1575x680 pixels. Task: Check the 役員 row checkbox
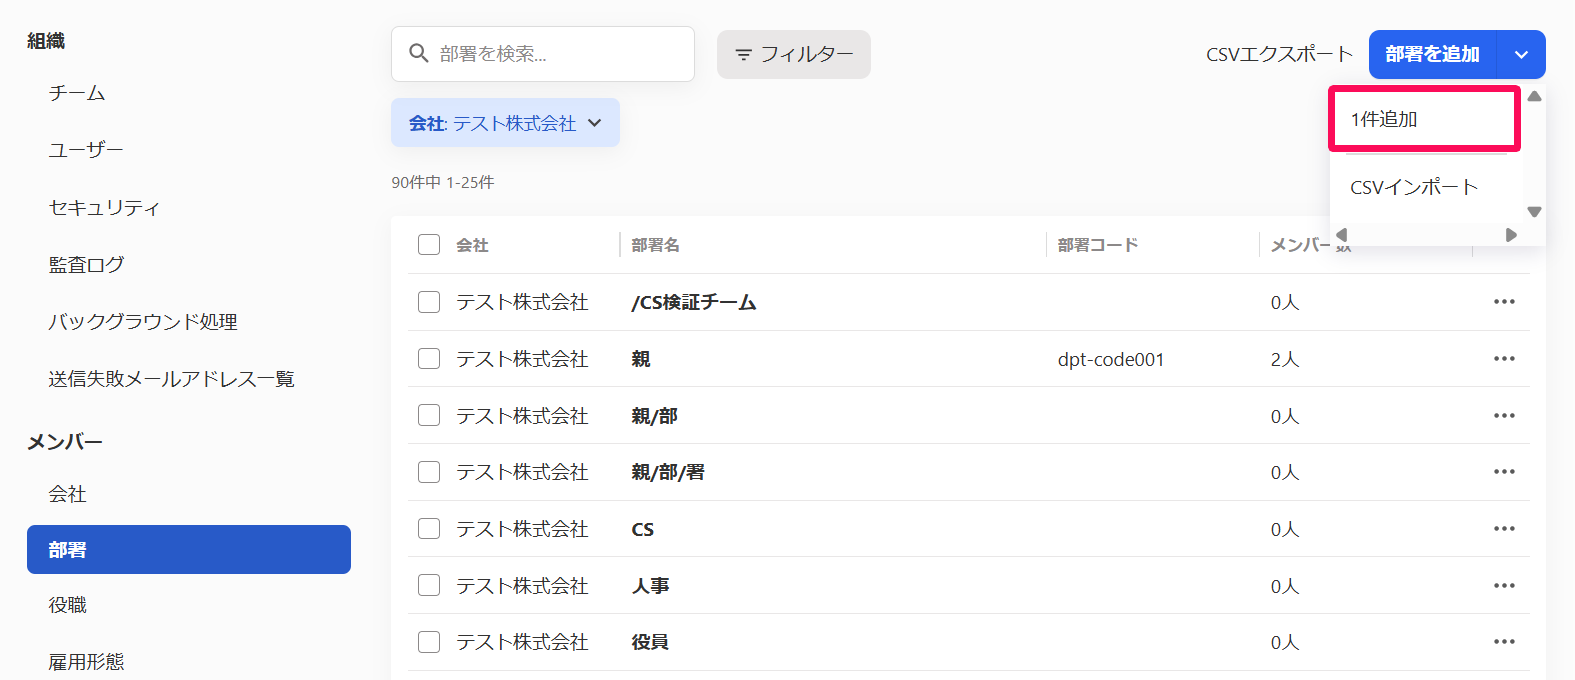(x=429, y=642)
